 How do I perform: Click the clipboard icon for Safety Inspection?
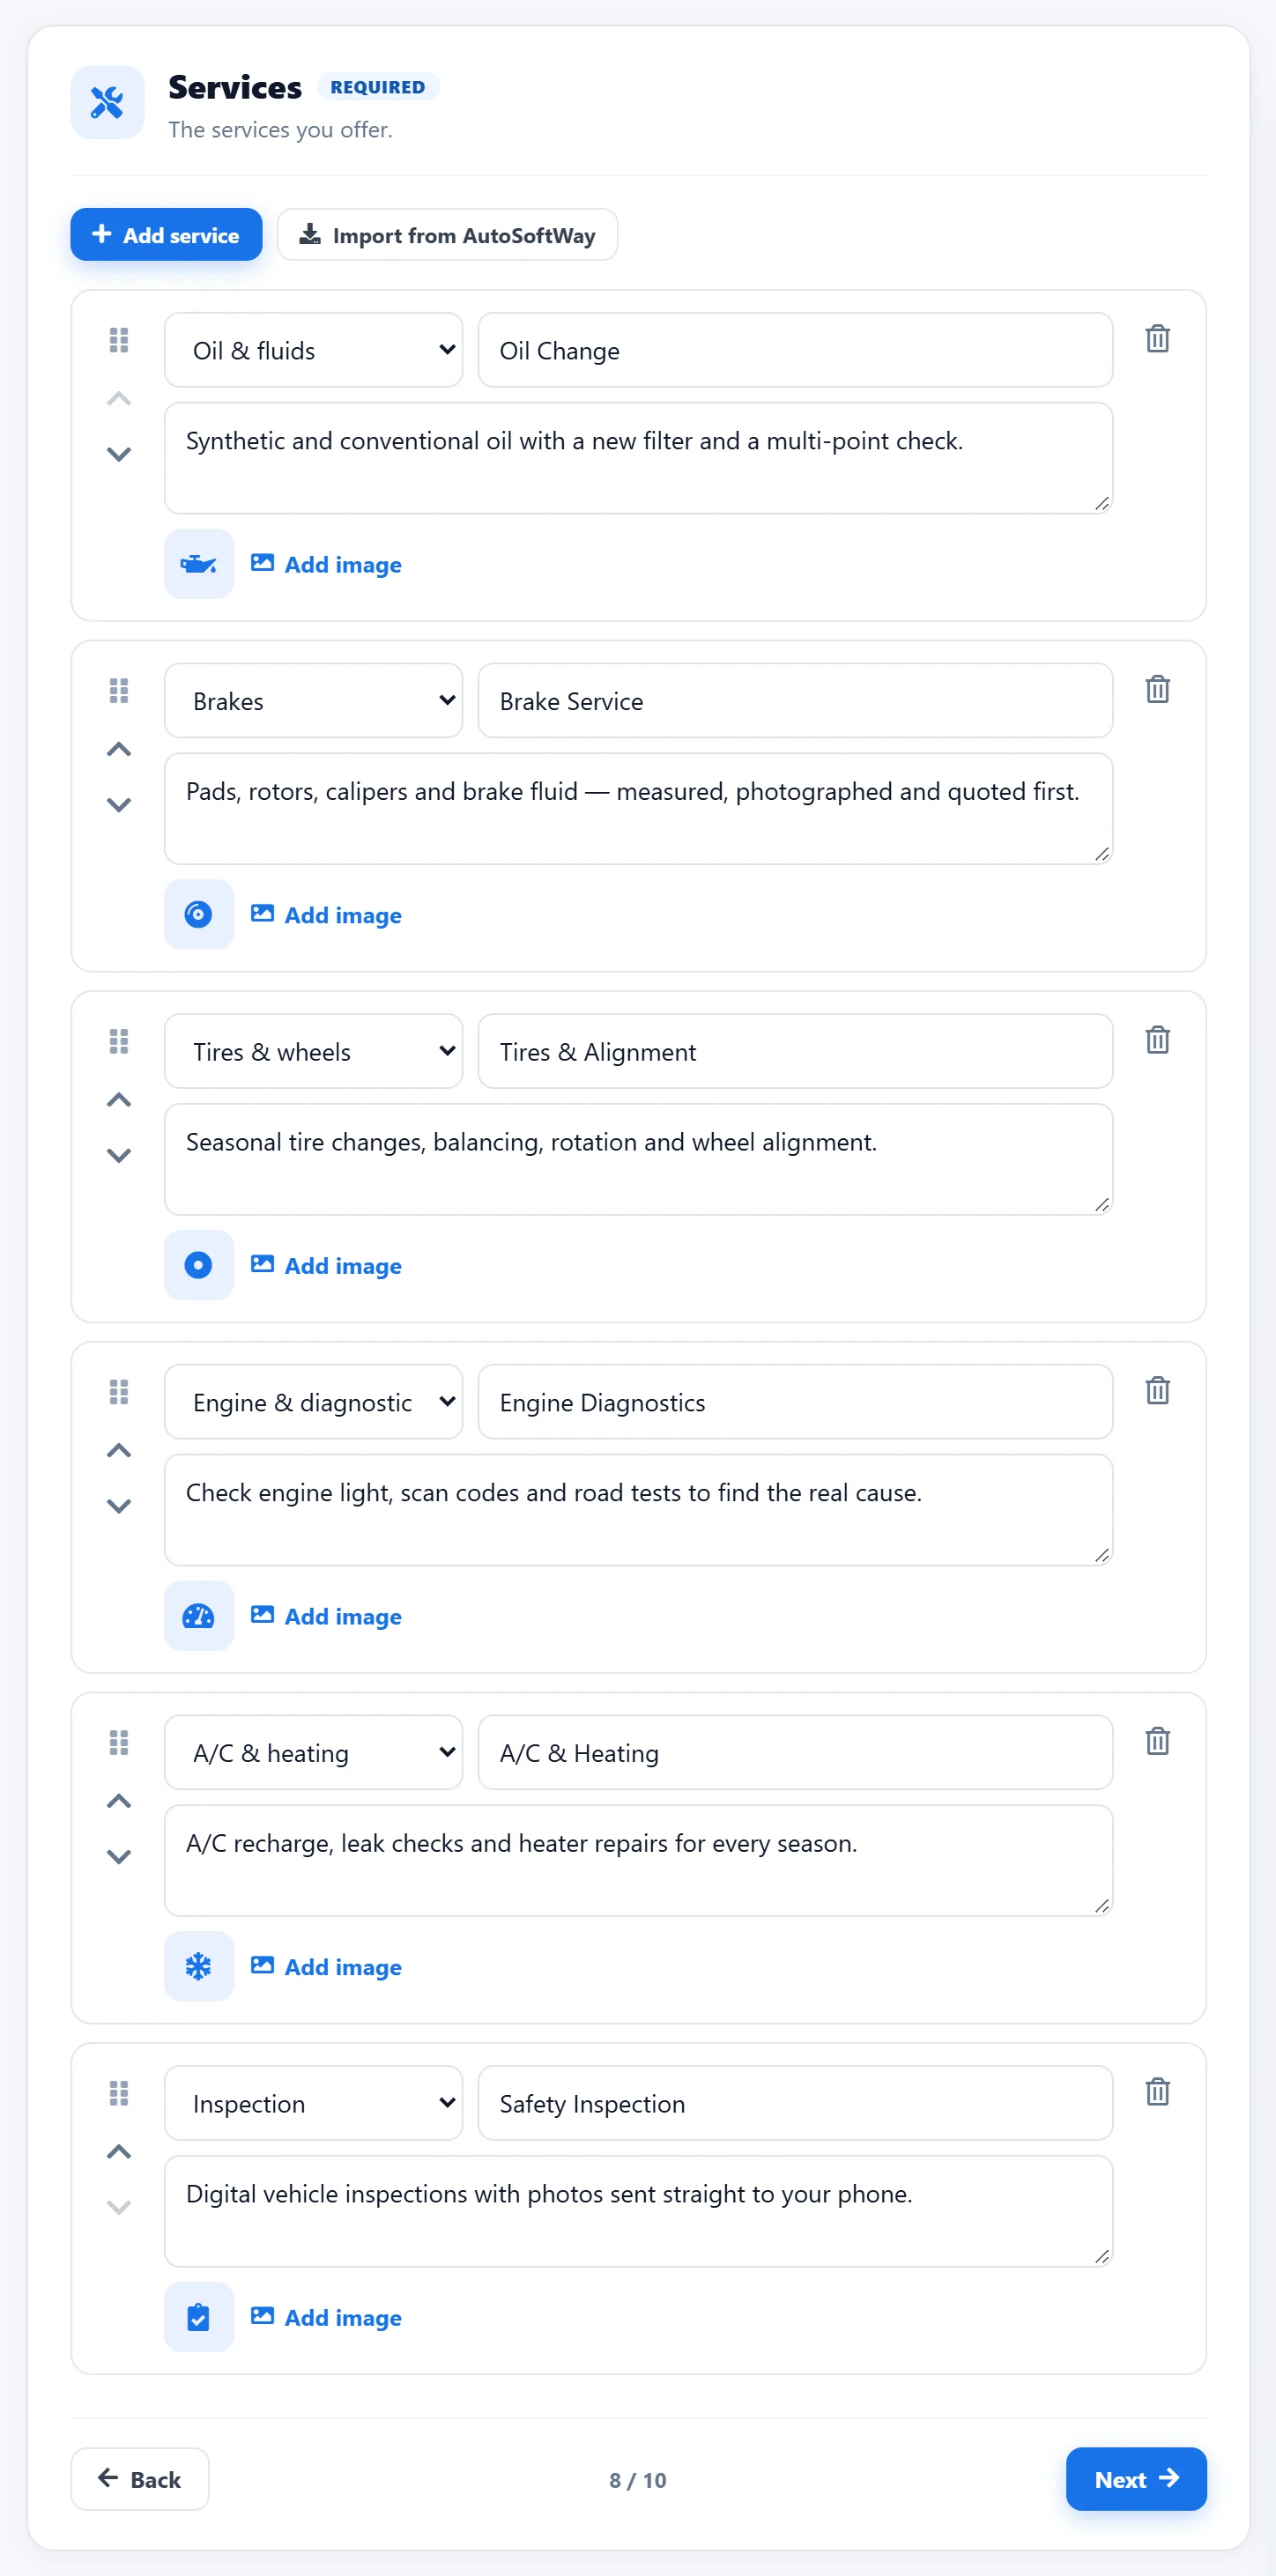[x=199, y=2317]
